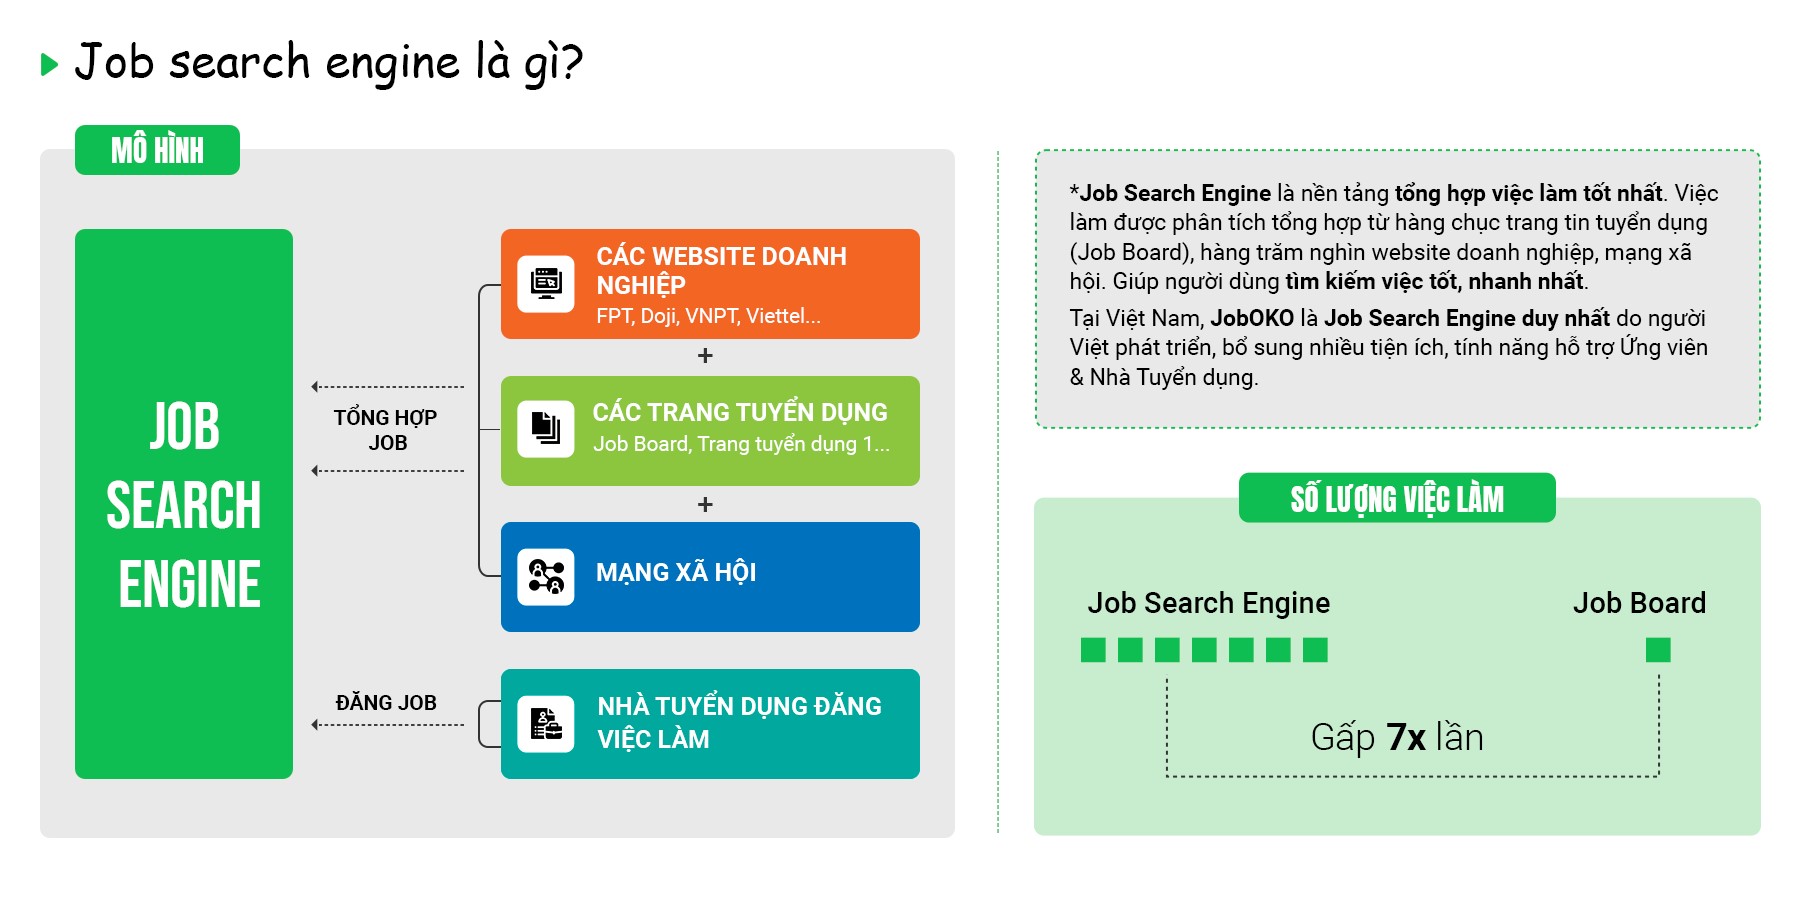Click NHÀ TUYỂN DỤNG ĐĂNG VIỆC LÀM text

pos(739,722)
